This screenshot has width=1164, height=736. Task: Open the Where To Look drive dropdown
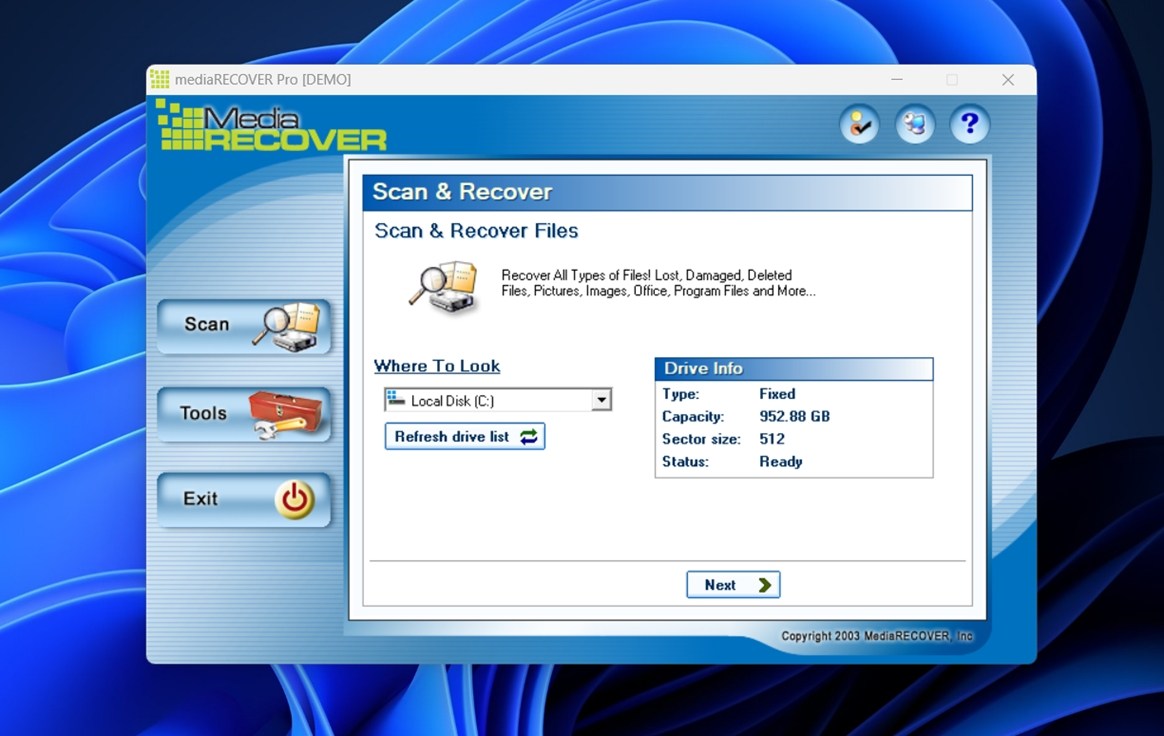click(602, 399)
